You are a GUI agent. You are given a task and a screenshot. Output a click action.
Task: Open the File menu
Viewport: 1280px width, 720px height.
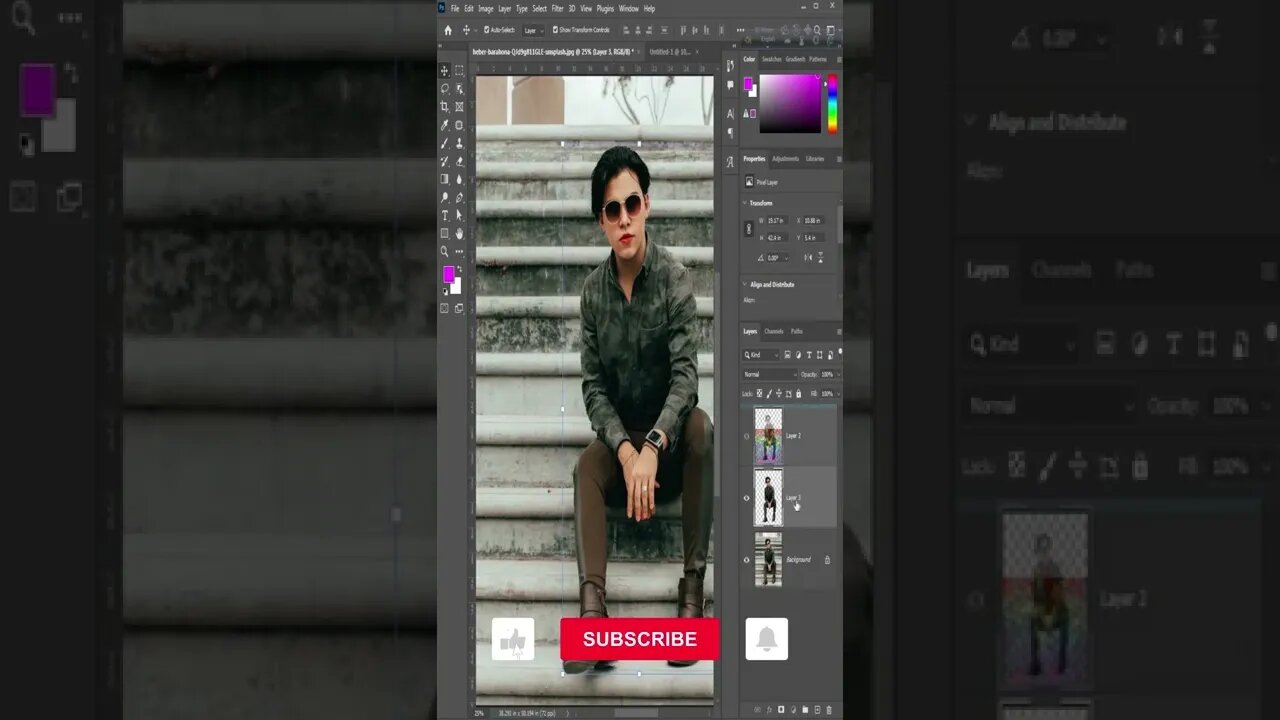point(455,8)
